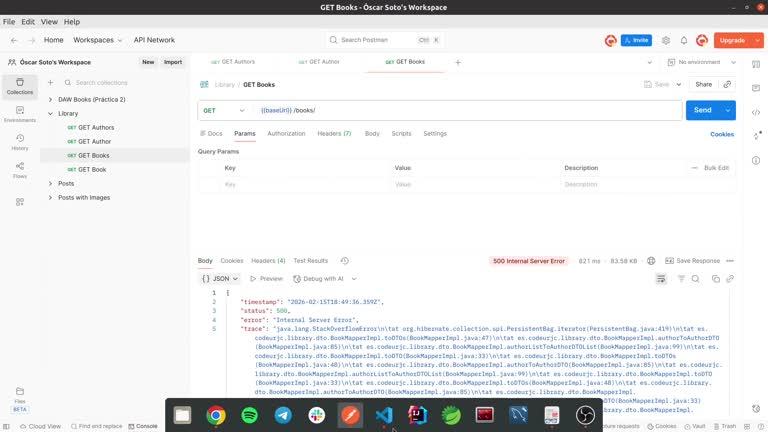The image size is (768, 432).
Task: Change the JSON response format dropdown
Action: tap(220, 279)
